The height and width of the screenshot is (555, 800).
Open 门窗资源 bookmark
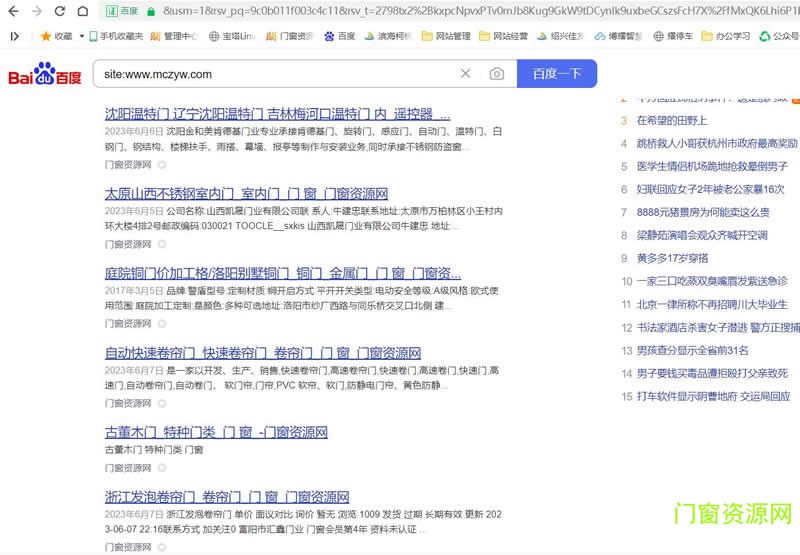[289, 36]
